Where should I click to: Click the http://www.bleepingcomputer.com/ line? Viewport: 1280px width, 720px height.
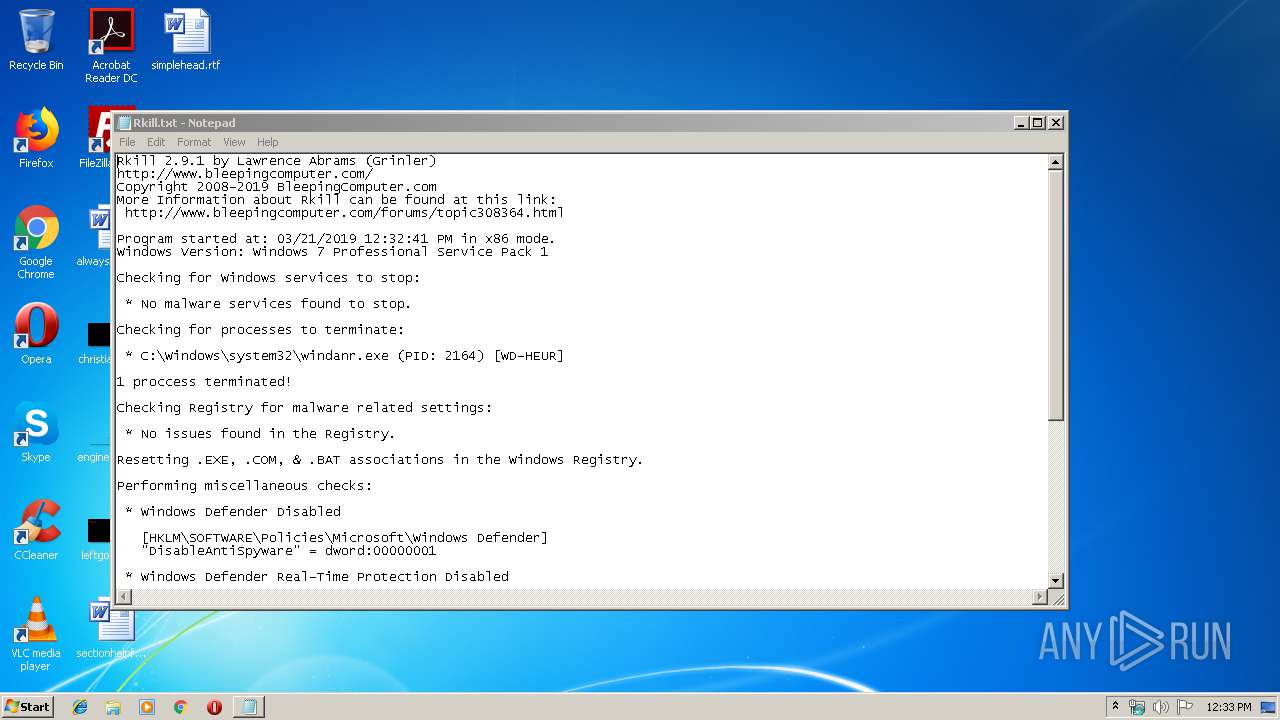(244, 174)
